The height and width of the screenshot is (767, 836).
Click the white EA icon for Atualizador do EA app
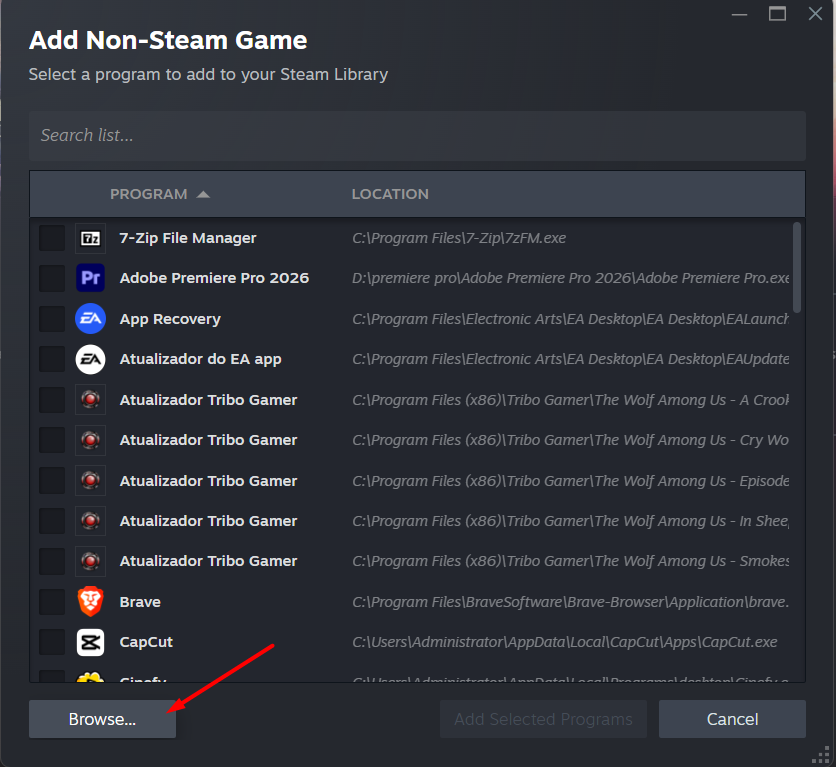(x=90, y=359)
